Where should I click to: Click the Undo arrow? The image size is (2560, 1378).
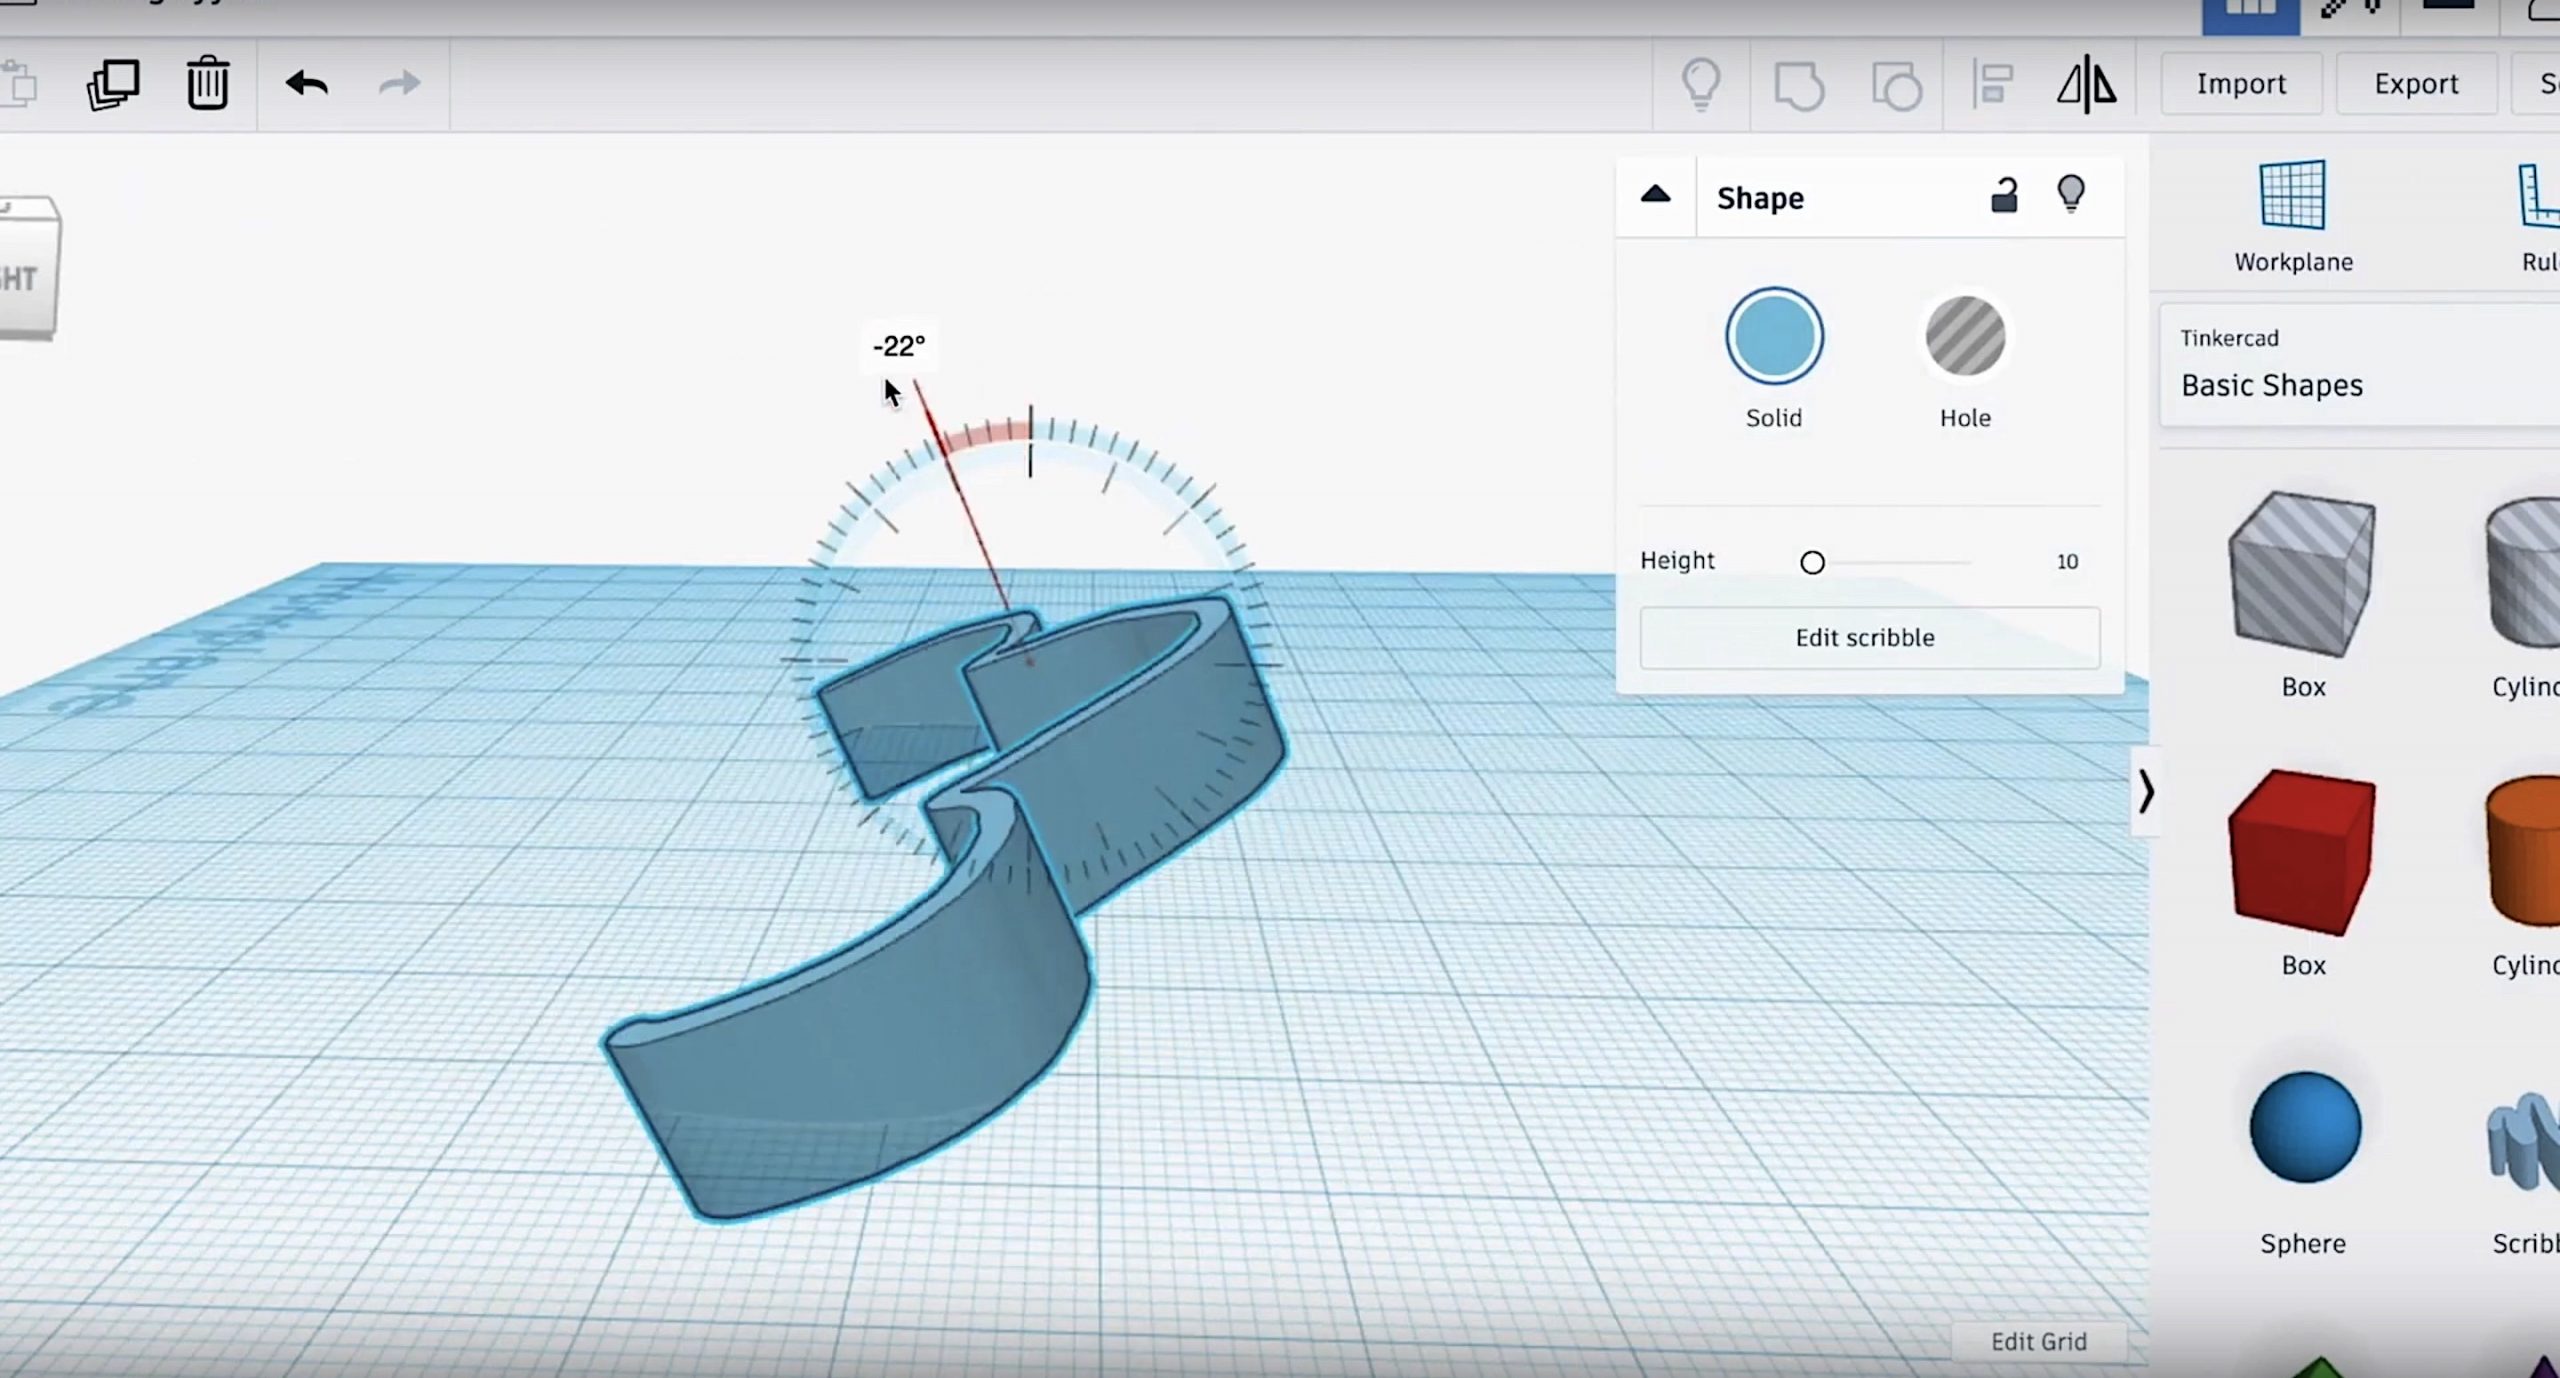point(307,84)
